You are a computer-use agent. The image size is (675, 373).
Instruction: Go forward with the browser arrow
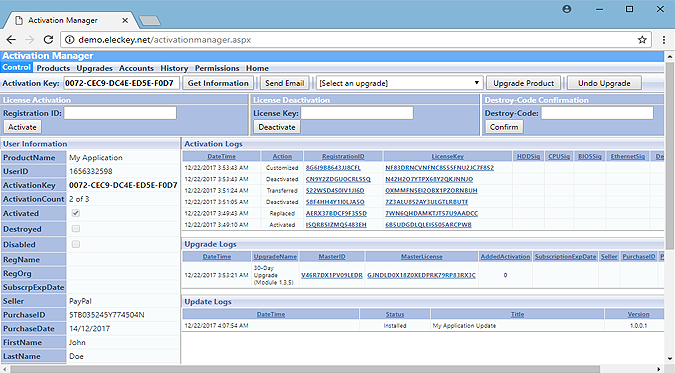29,40
